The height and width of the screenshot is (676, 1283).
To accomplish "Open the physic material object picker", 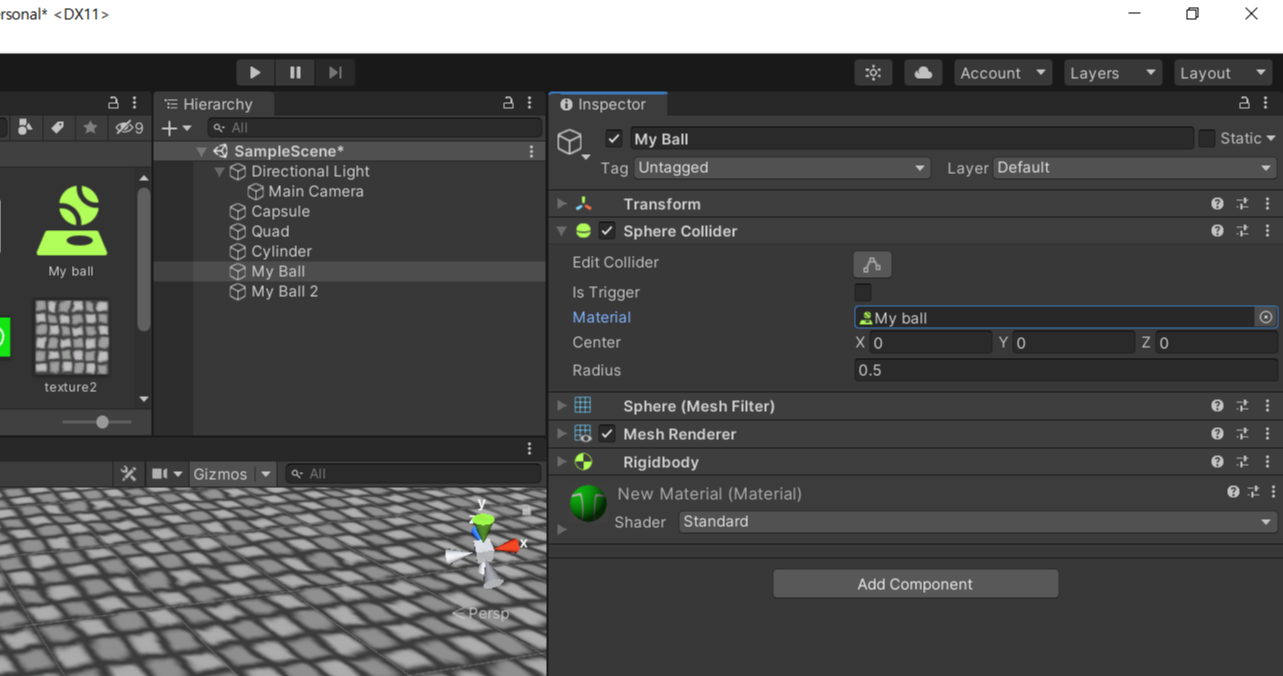I will pyautogui.click(x=1266, y=317).
